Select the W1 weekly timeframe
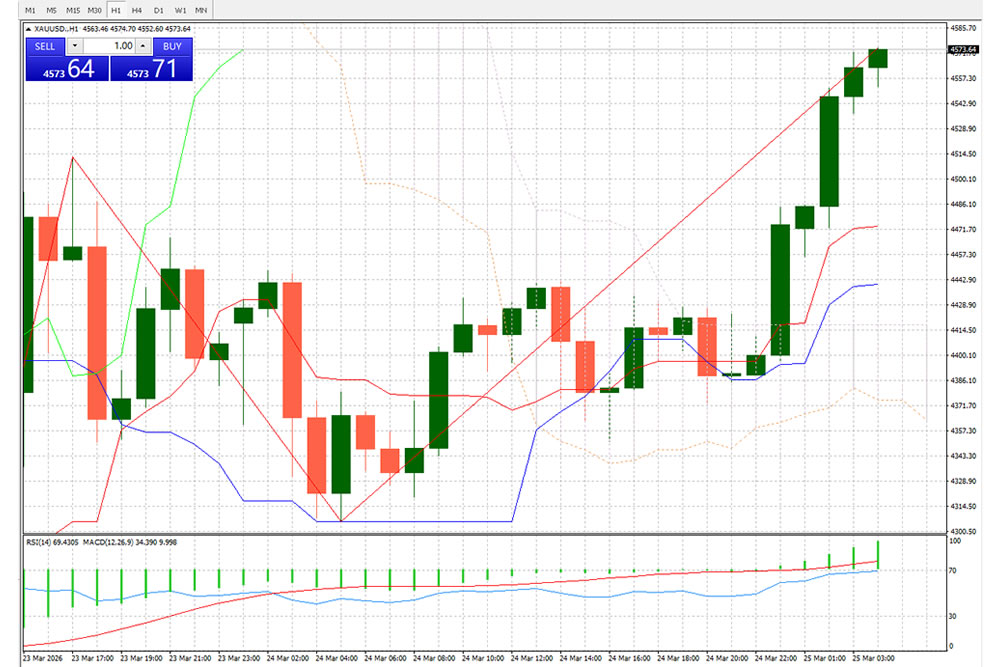 (x=180, y=10)
